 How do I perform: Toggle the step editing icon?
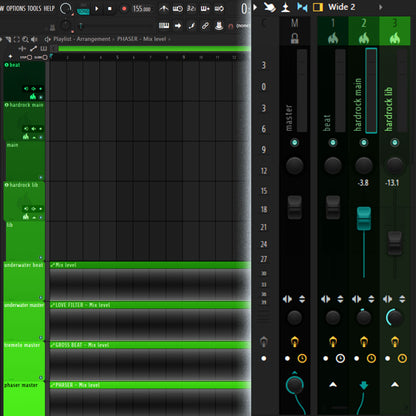tap(192, 25)
